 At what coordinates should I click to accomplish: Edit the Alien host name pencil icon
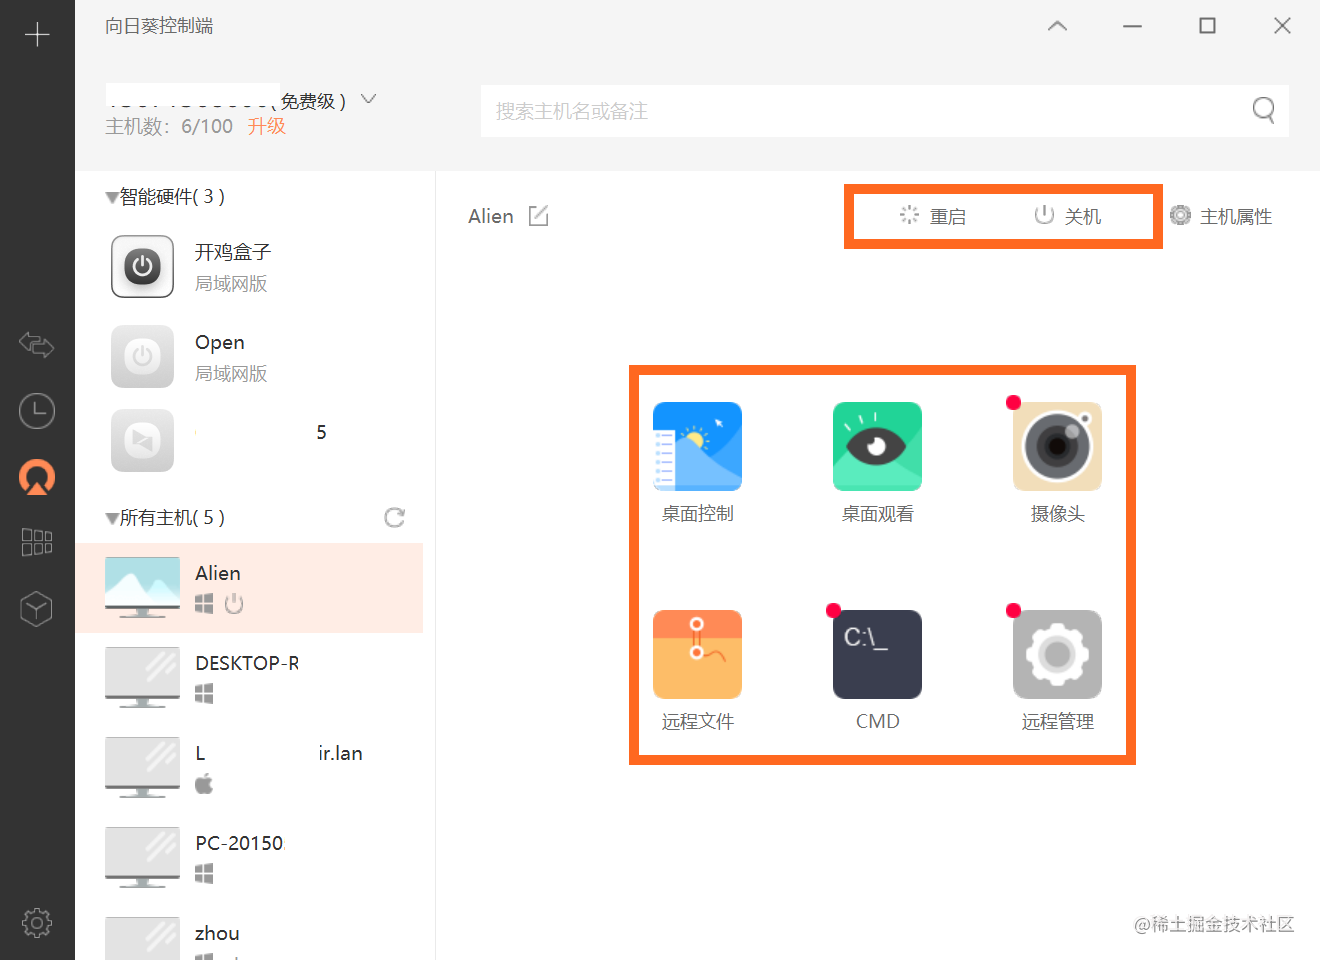pos(539,215)
